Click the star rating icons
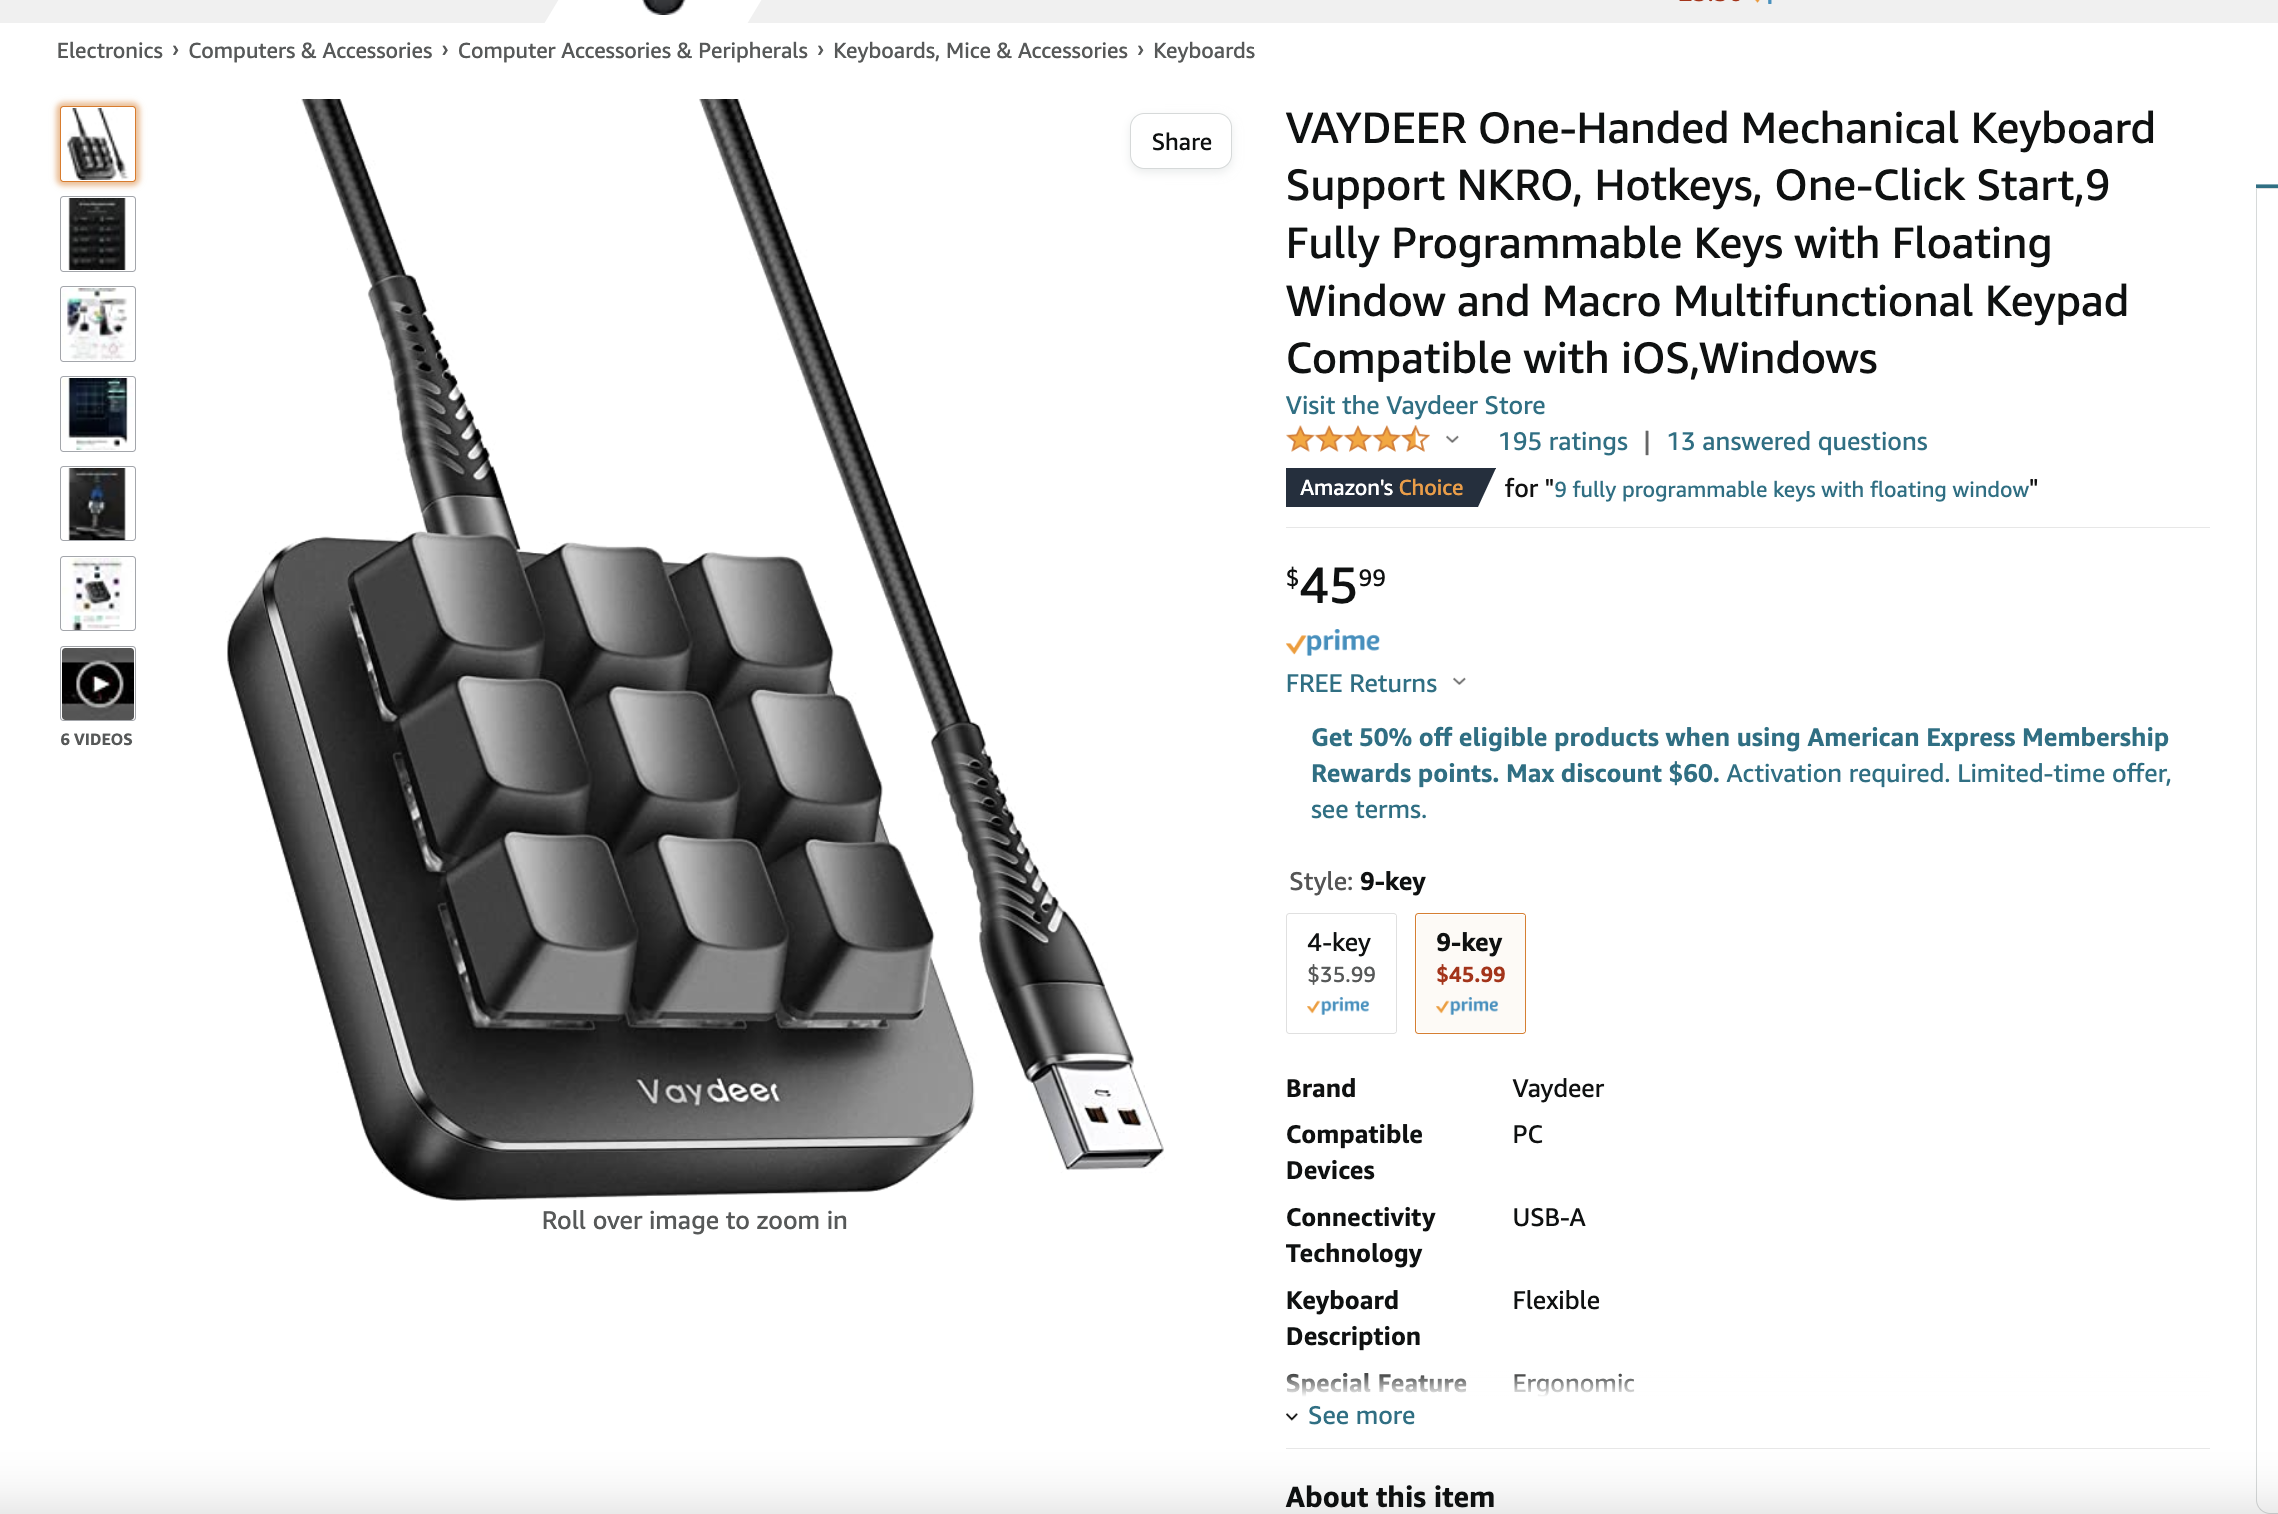This screenshot has height=1514, width=2278. pyautogui.click(x=1358, y=440)
